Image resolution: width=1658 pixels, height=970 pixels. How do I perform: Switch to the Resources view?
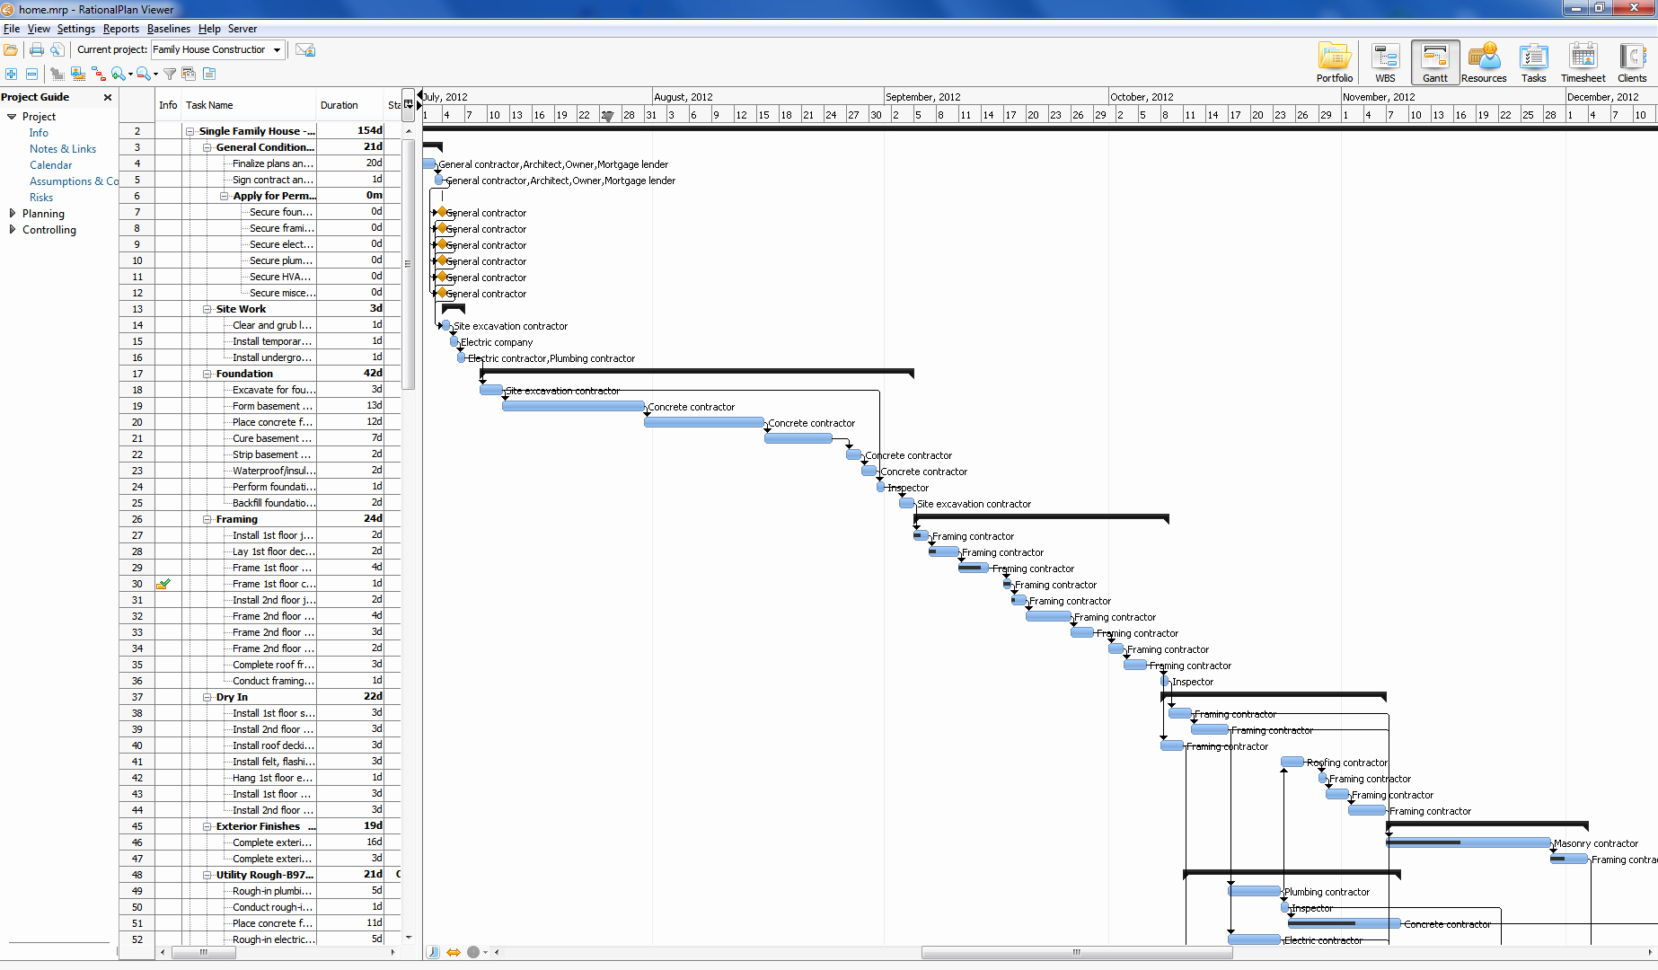coord(1485,61)
